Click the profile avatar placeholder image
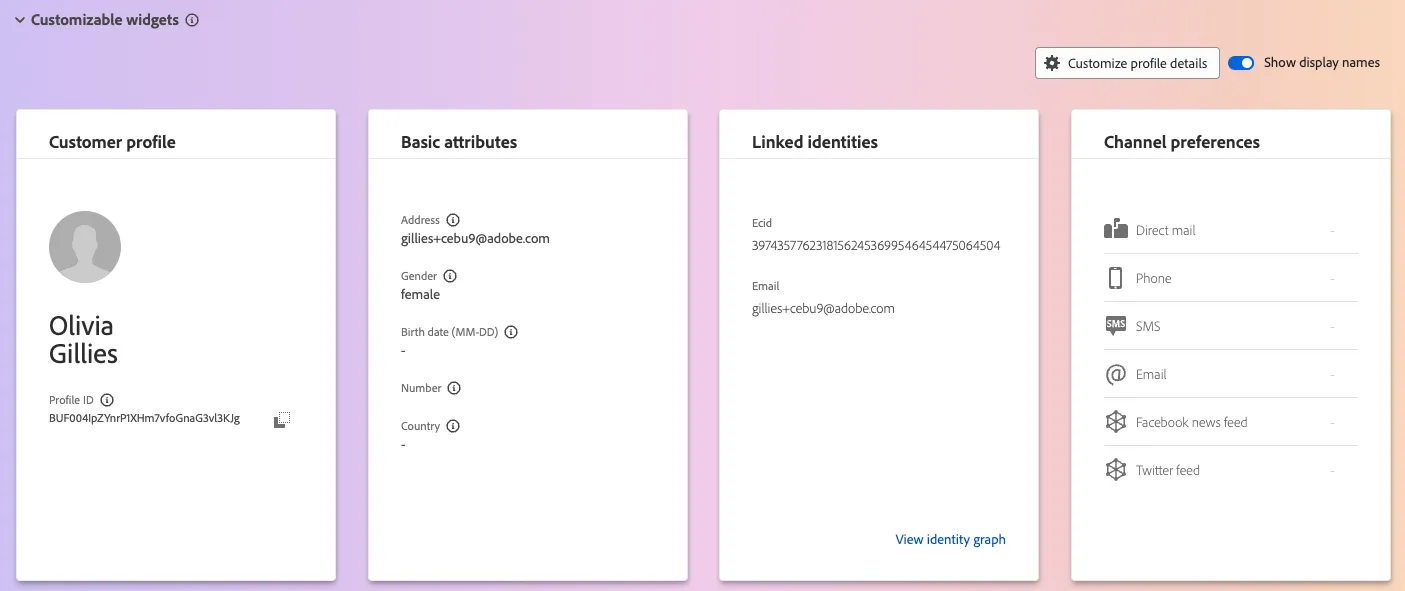This screenshot has width=1405, height=591. click(x=85, y=247)
